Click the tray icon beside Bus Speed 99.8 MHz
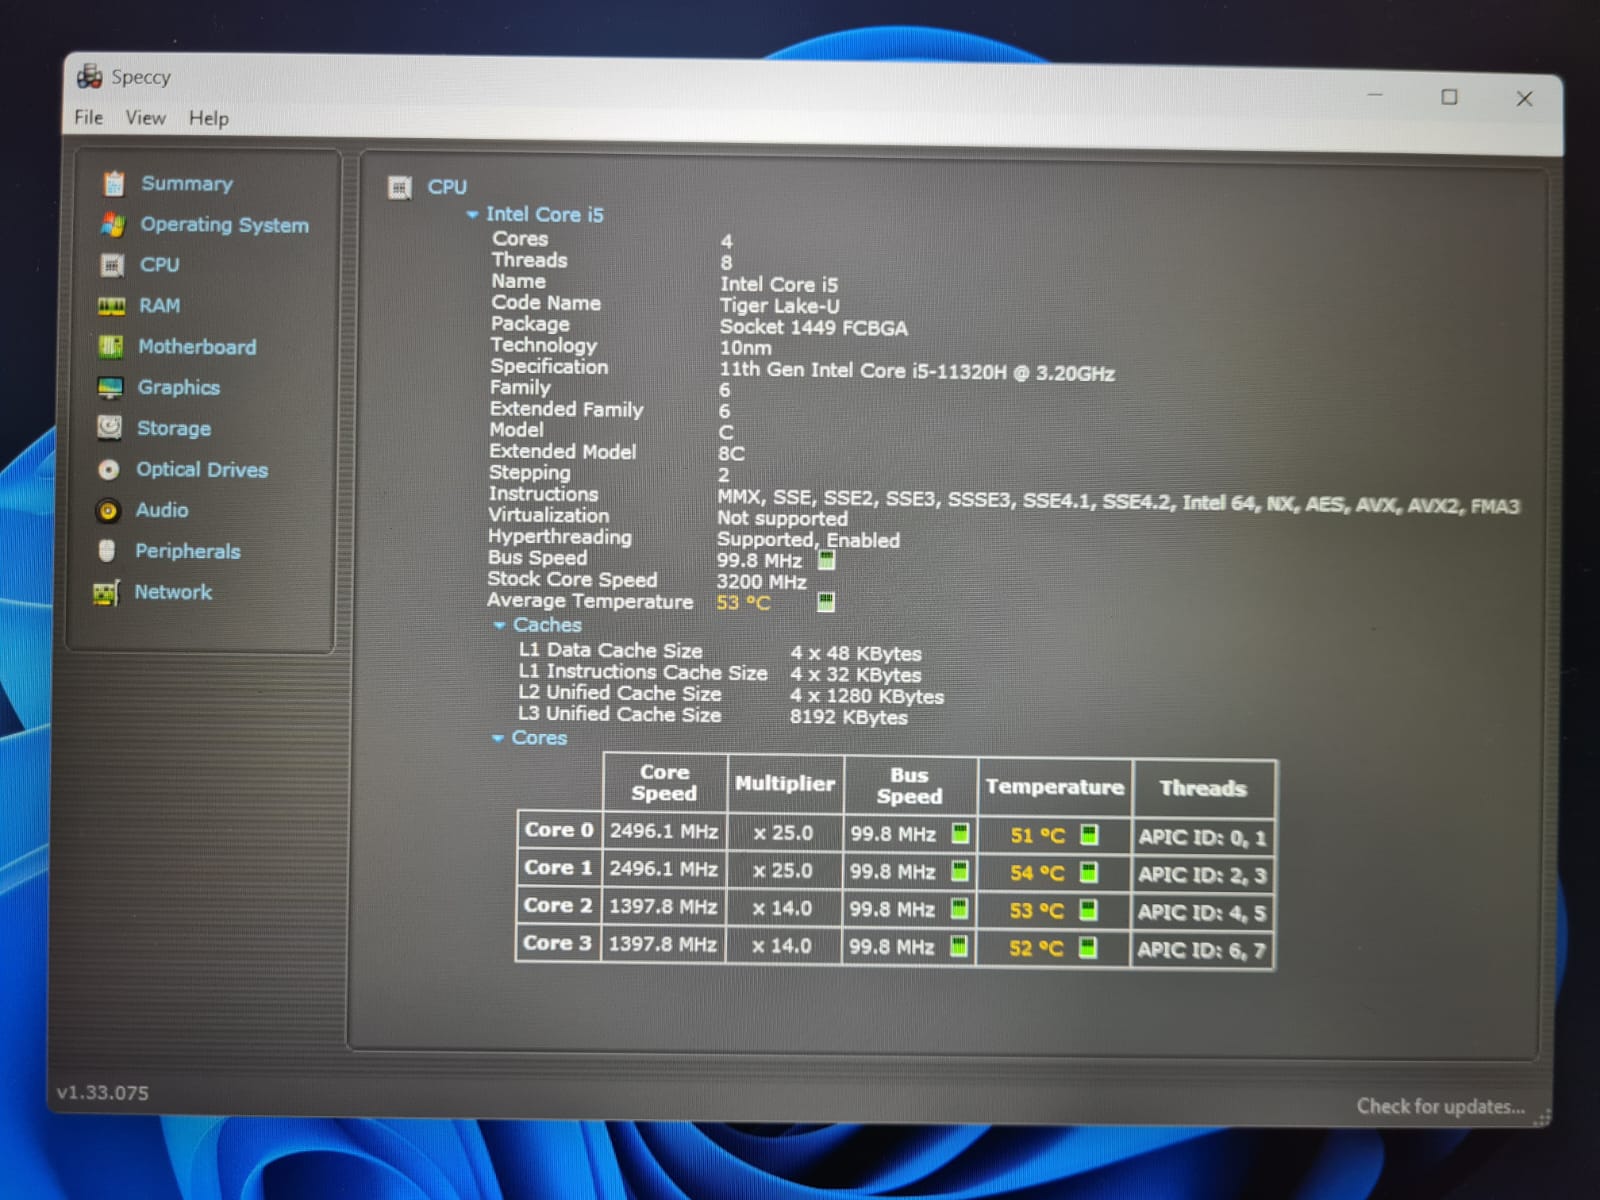The image size is (1600, 1200). 826,560
